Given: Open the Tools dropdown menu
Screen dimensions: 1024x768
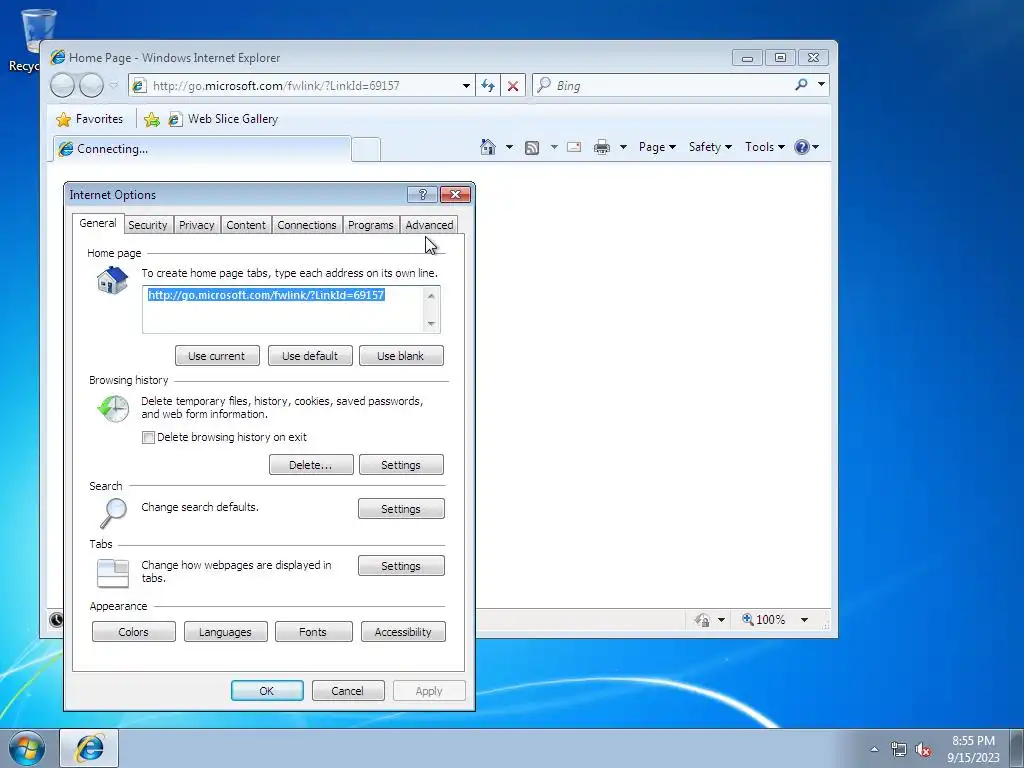Looking at the screenshot, I should tap(765, 147).
